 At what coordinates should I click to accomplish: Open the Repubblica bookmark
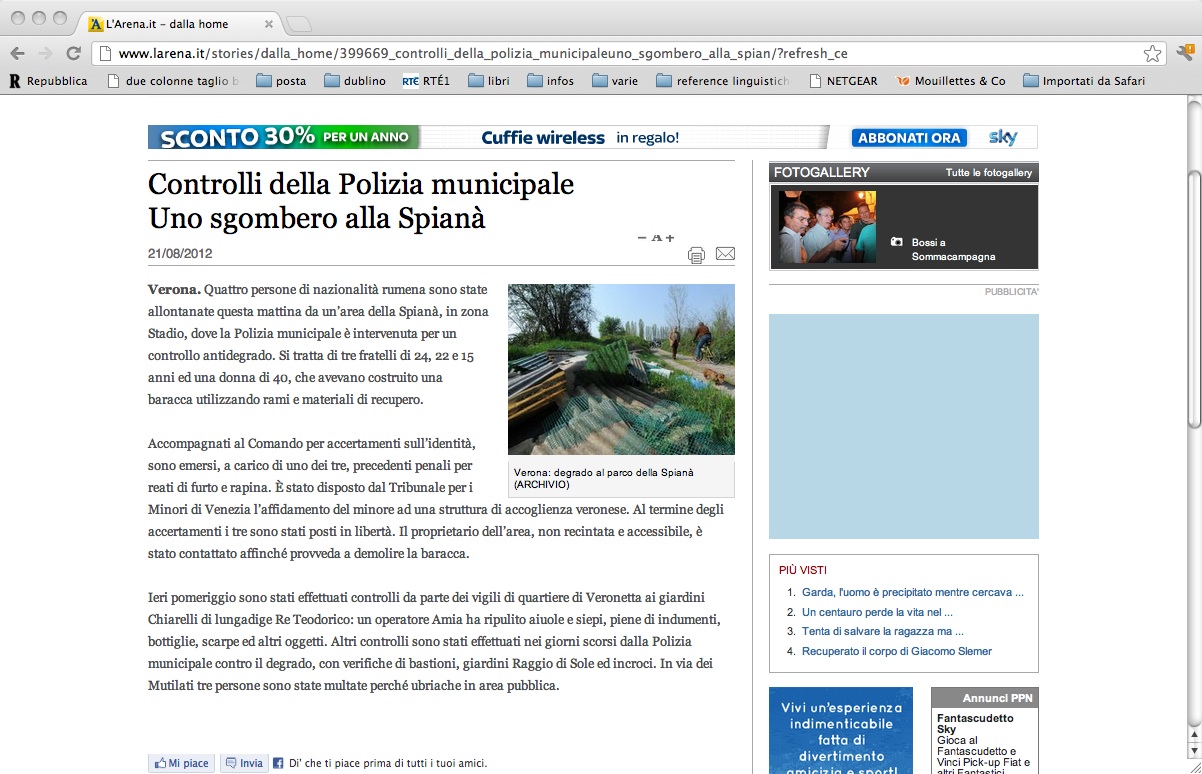pyautogui.click(x=48, y=81)
